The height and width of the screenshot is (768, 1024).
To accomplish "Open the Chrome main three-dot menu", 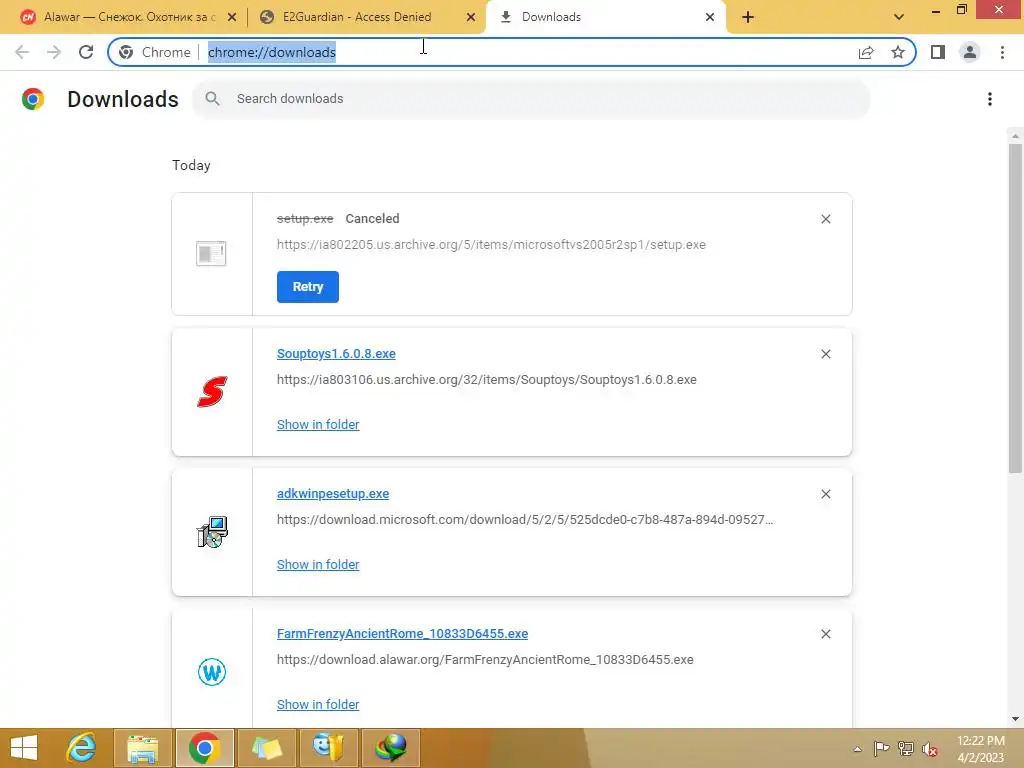I will [1002, 52].
